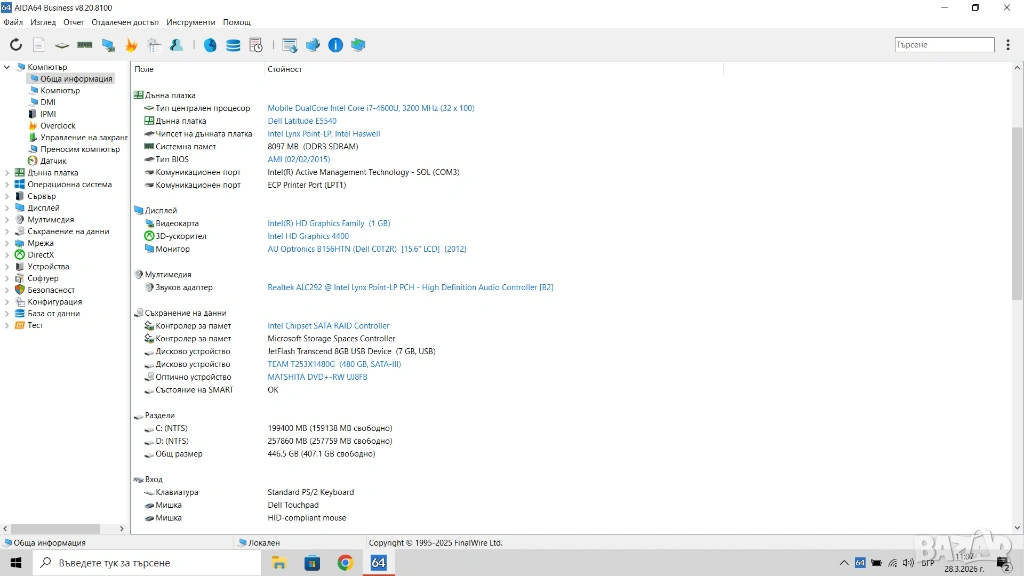Image resolution: width=1024 pixels, height=576 pixels.
Task: Open the Инструменти menu
Action: [190, 22]
